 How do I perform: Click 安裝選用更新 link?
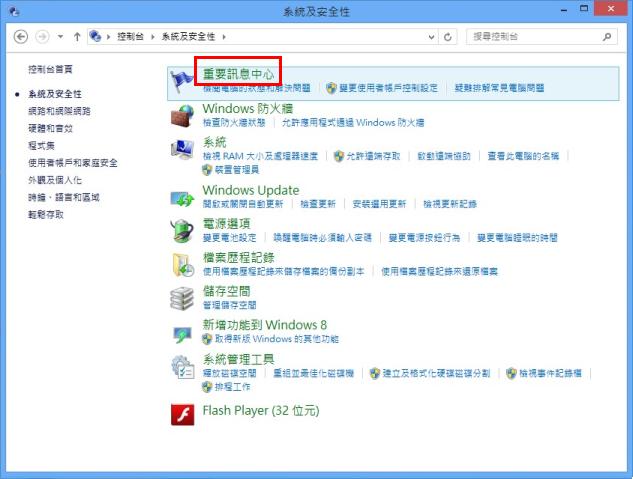[379, 204]
